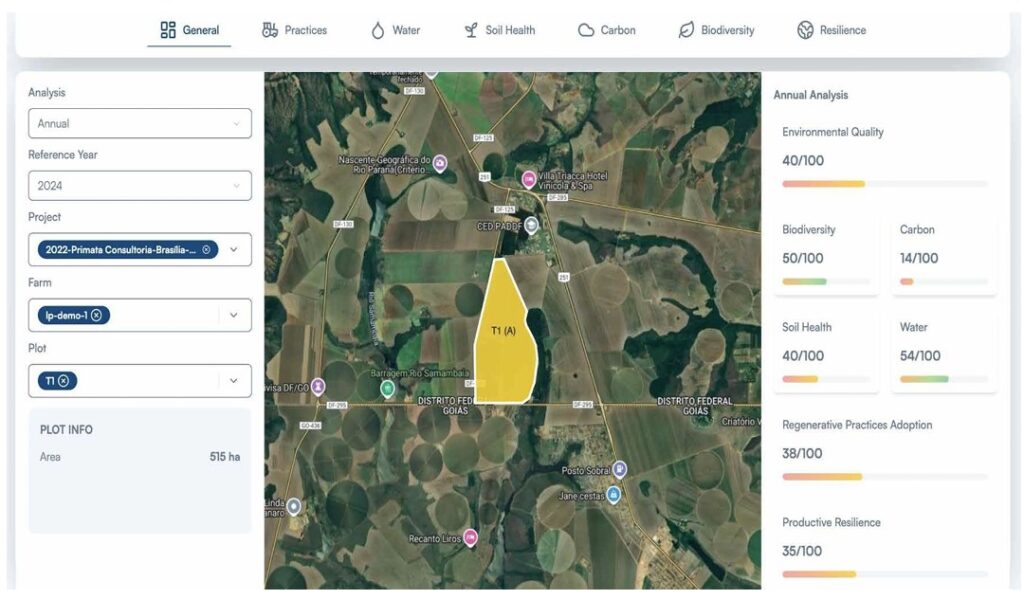Click the Posto Sobral gas station pin
This screenshot has width=1024, height=599.
pos(620,468)
